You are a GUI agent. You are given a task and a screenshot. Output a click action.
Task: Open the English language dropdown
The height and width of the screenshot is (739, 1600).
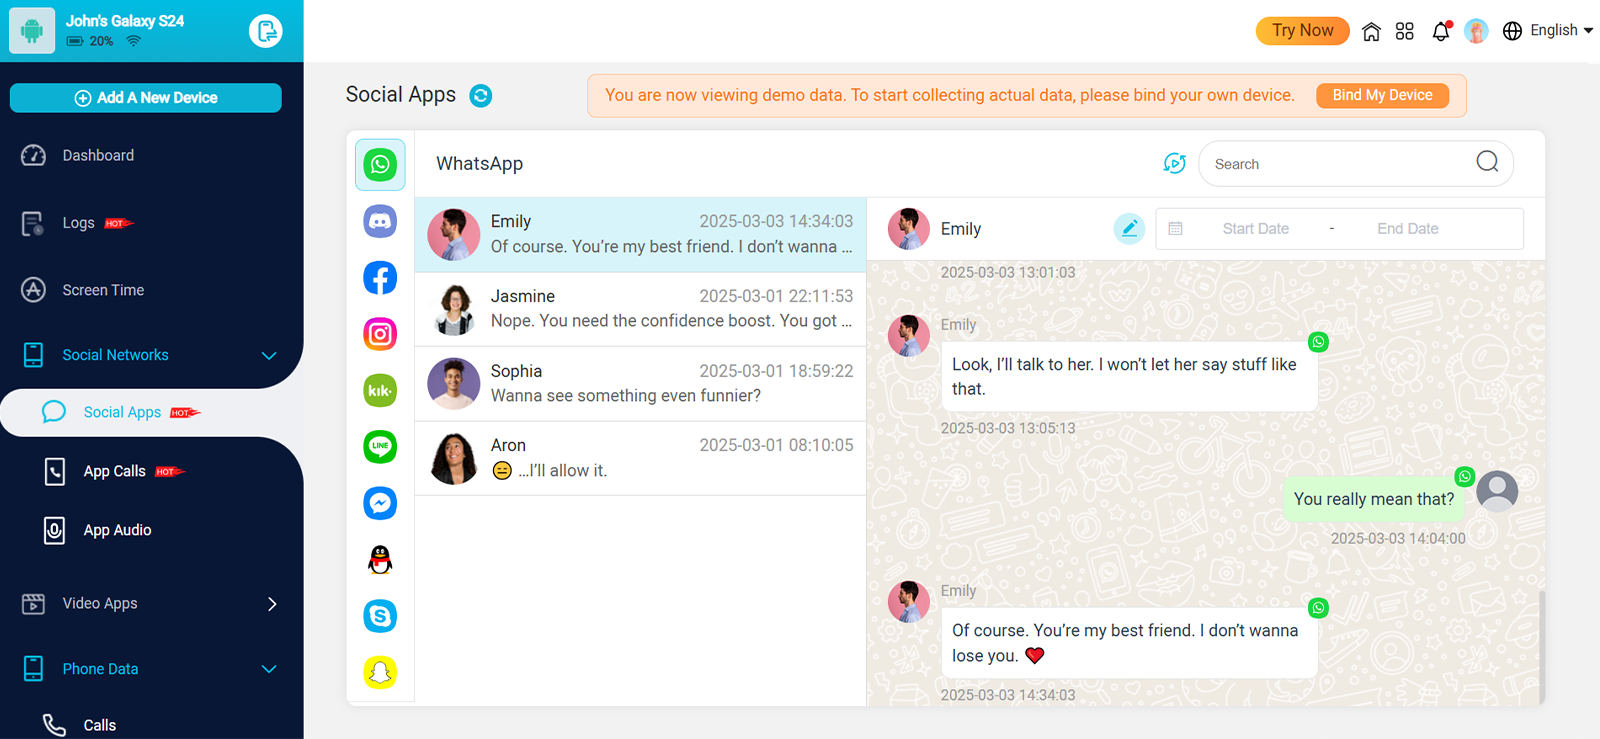coord(1548,31)
